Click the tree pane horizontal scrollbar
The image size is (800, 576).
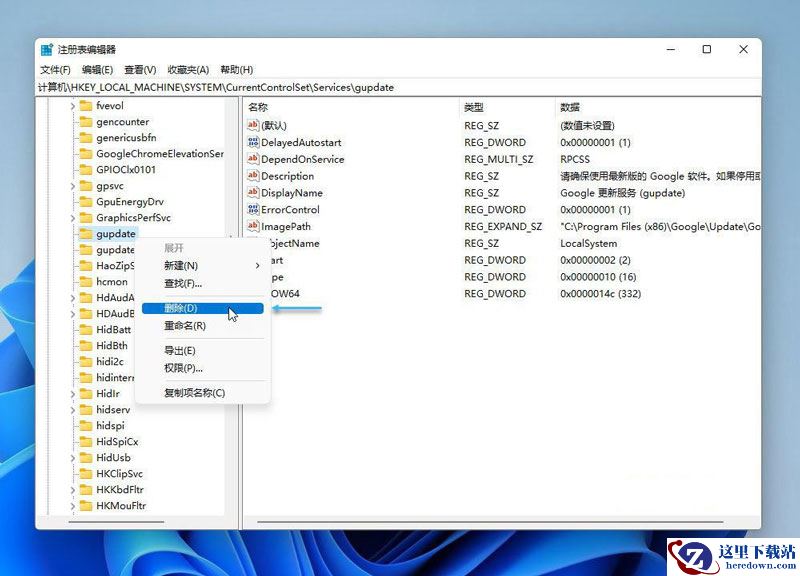pyautogui.click(x=116, y=522)
